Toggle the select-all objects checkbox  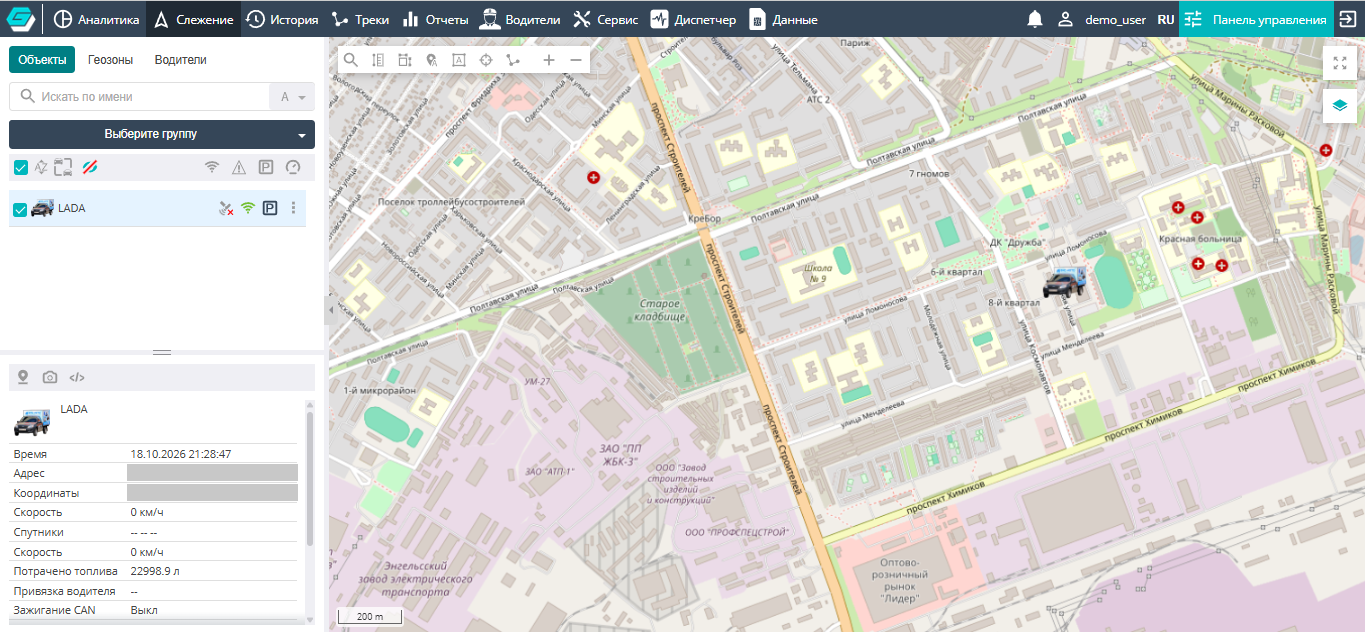[x=20, y=167]
